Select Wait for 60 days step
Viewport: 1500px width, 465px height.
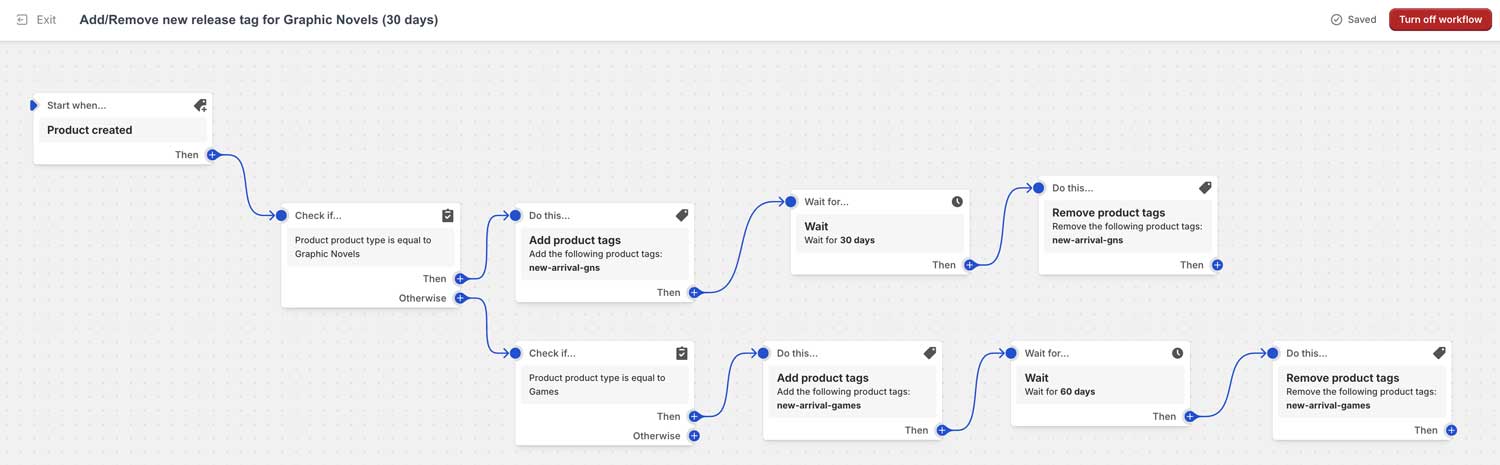point(1100,385)
